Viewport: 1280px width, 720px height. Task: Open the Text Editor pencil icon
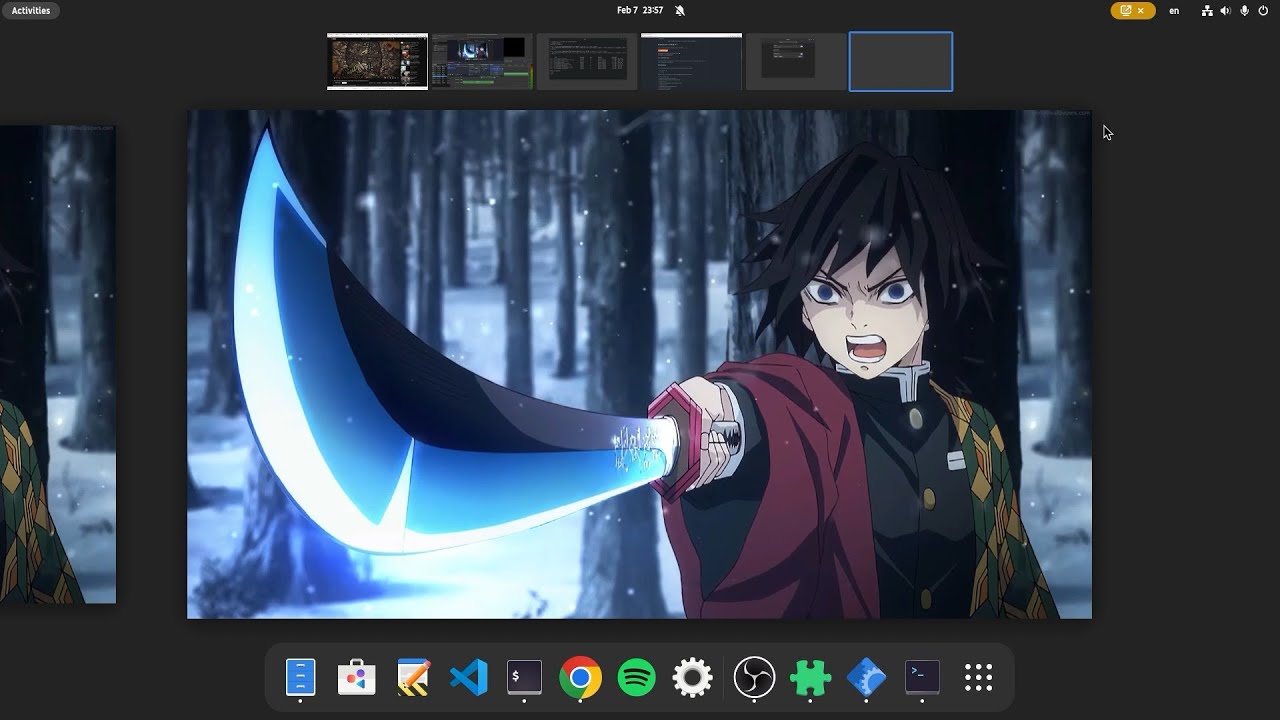[x=413, y=678]
